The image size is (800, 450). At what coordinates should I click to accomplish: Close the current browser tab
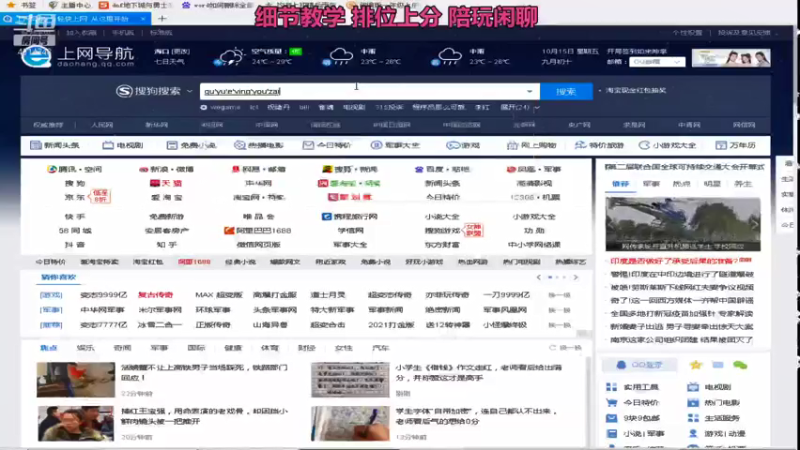point(143,19)
